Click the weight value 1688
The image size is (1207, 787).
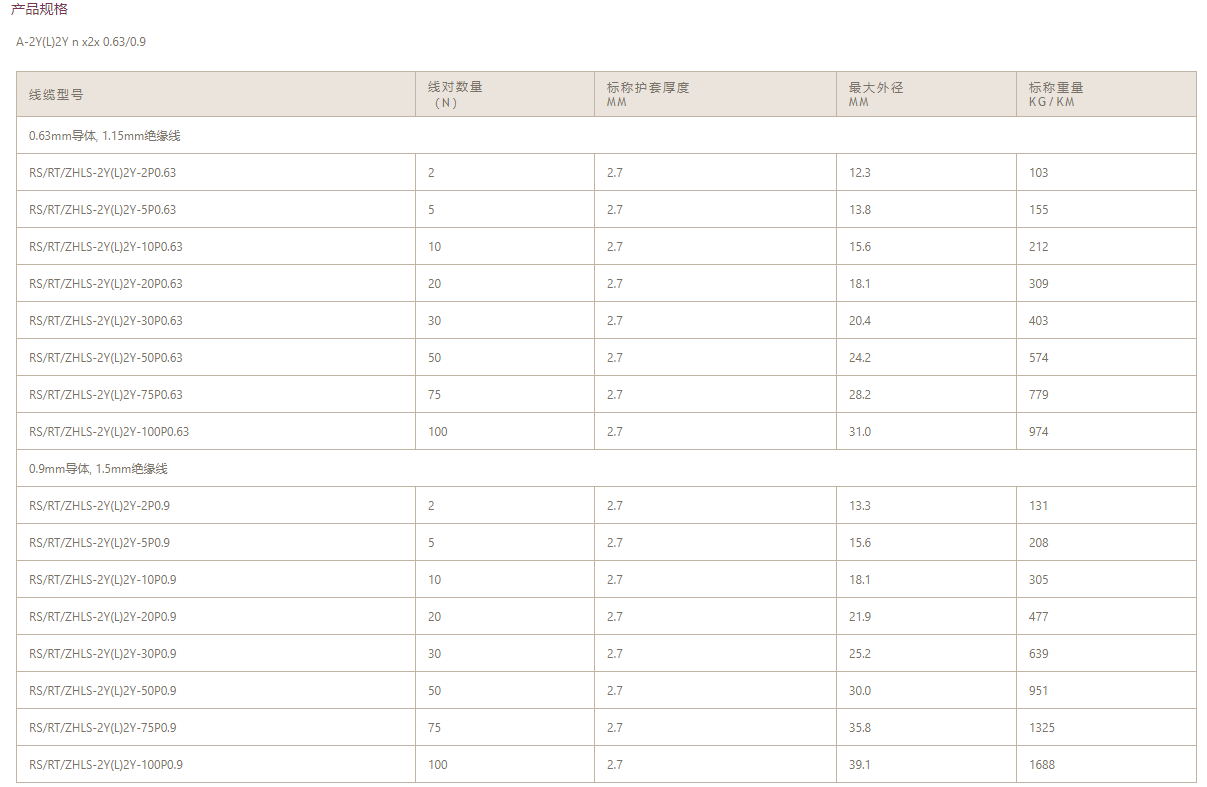(1042, 765)
